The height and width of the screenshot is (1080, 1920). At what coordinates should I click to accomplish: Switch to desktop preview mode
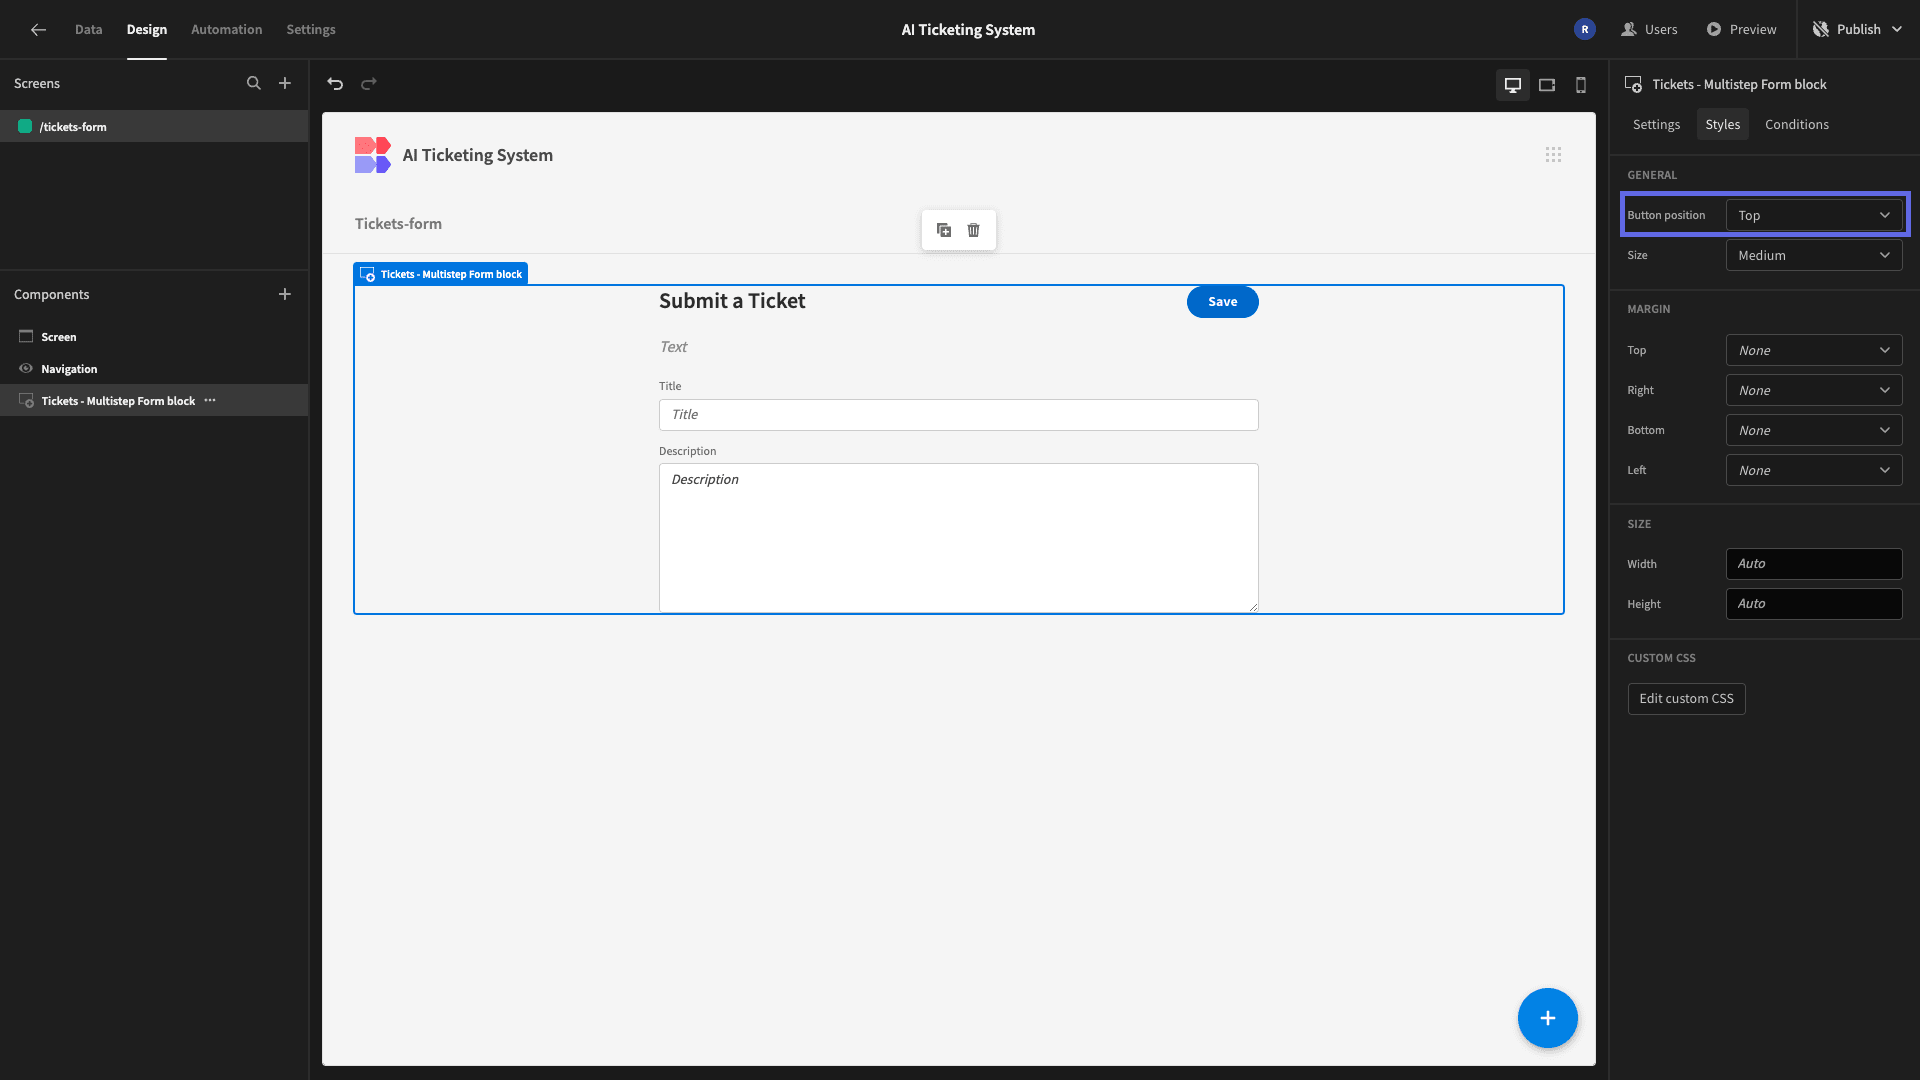tap(1513, 85)
